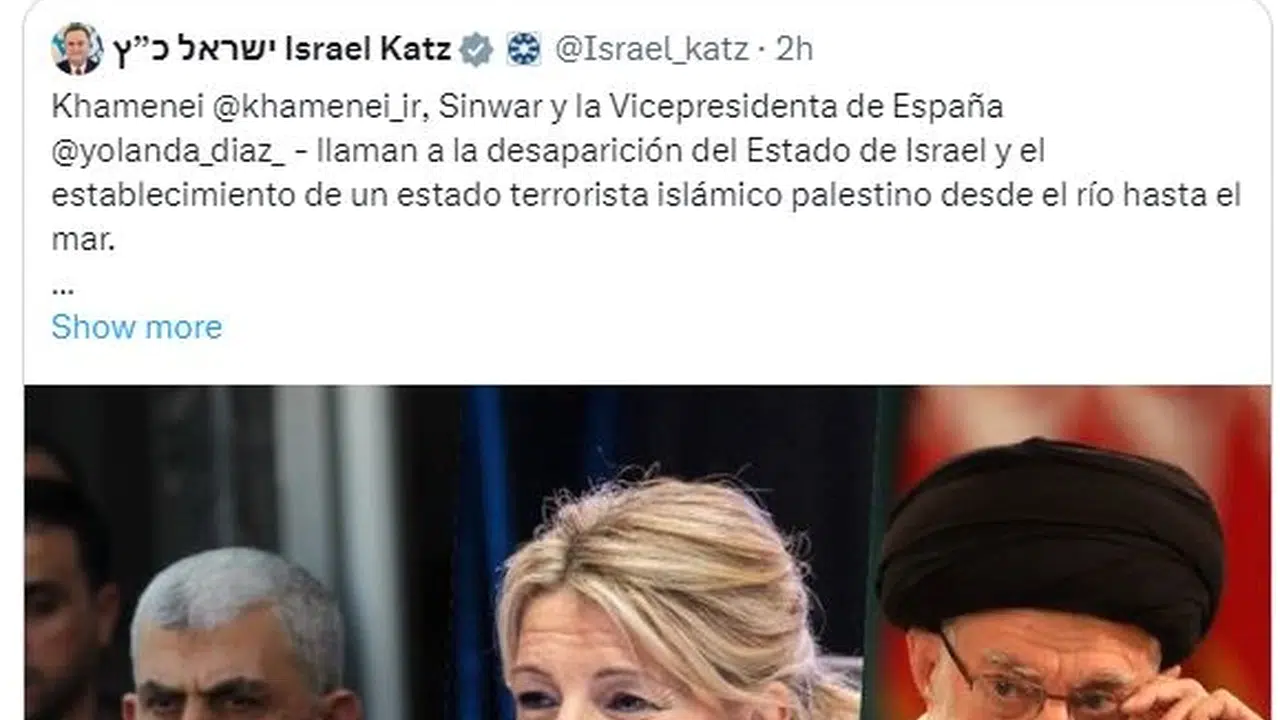Expand the tweet with Show more
Image resolution: width=1280 pixels, height=720 pixels.
point(137,327)
